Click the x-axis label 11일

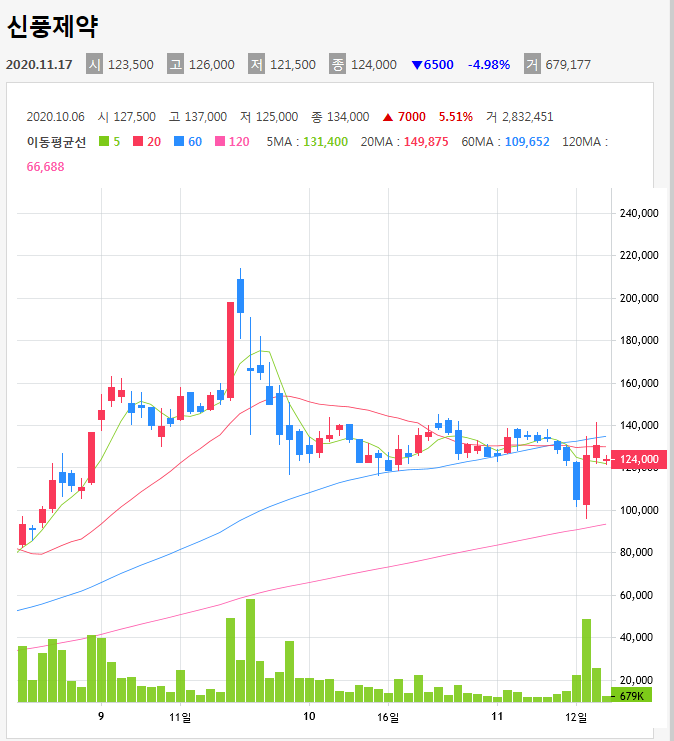[x=180, y=717]
